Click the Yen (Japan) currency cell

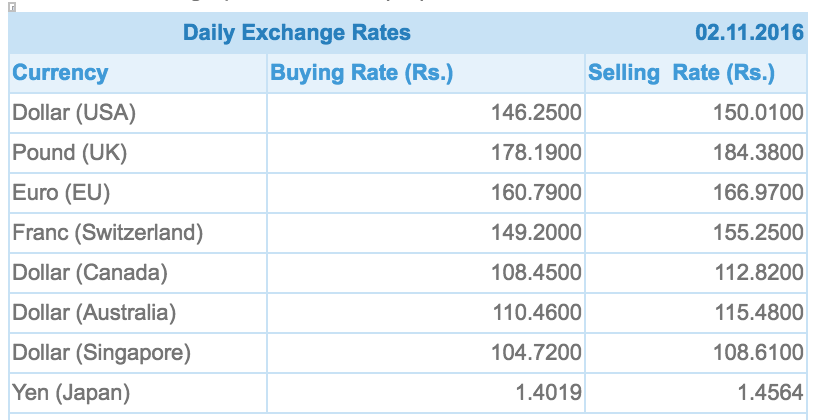(71, 393)
